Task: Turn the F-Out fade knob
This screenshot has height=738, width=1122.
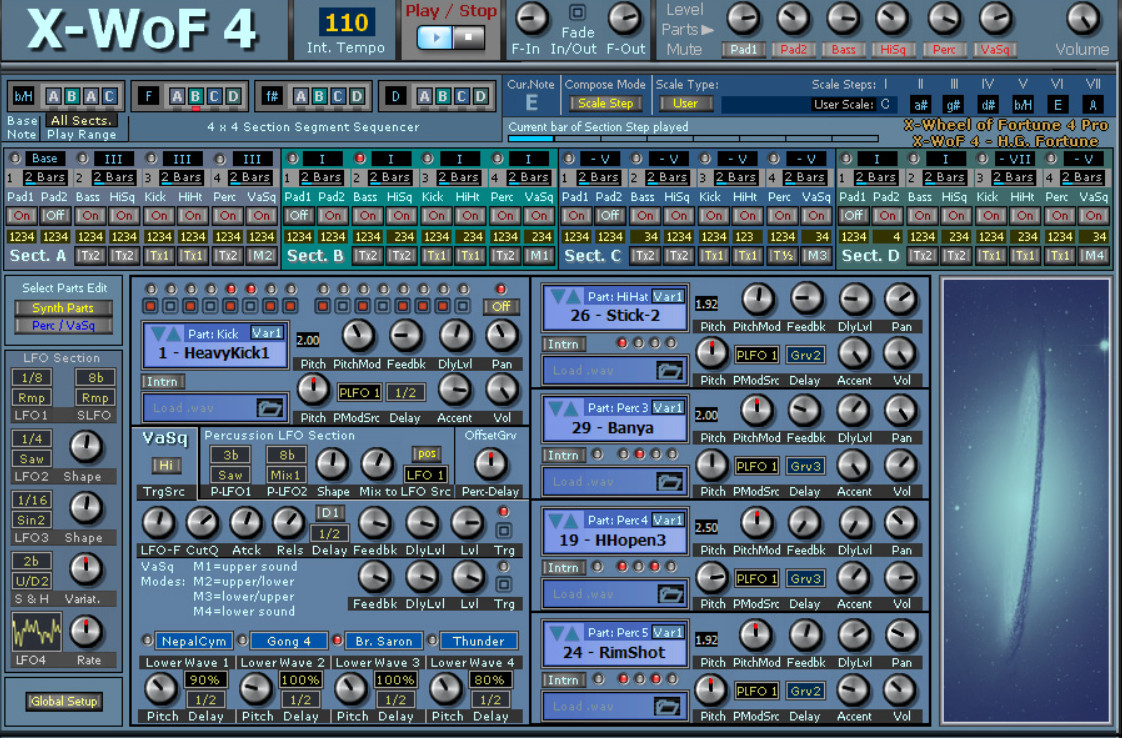Action: click(624, 19)
